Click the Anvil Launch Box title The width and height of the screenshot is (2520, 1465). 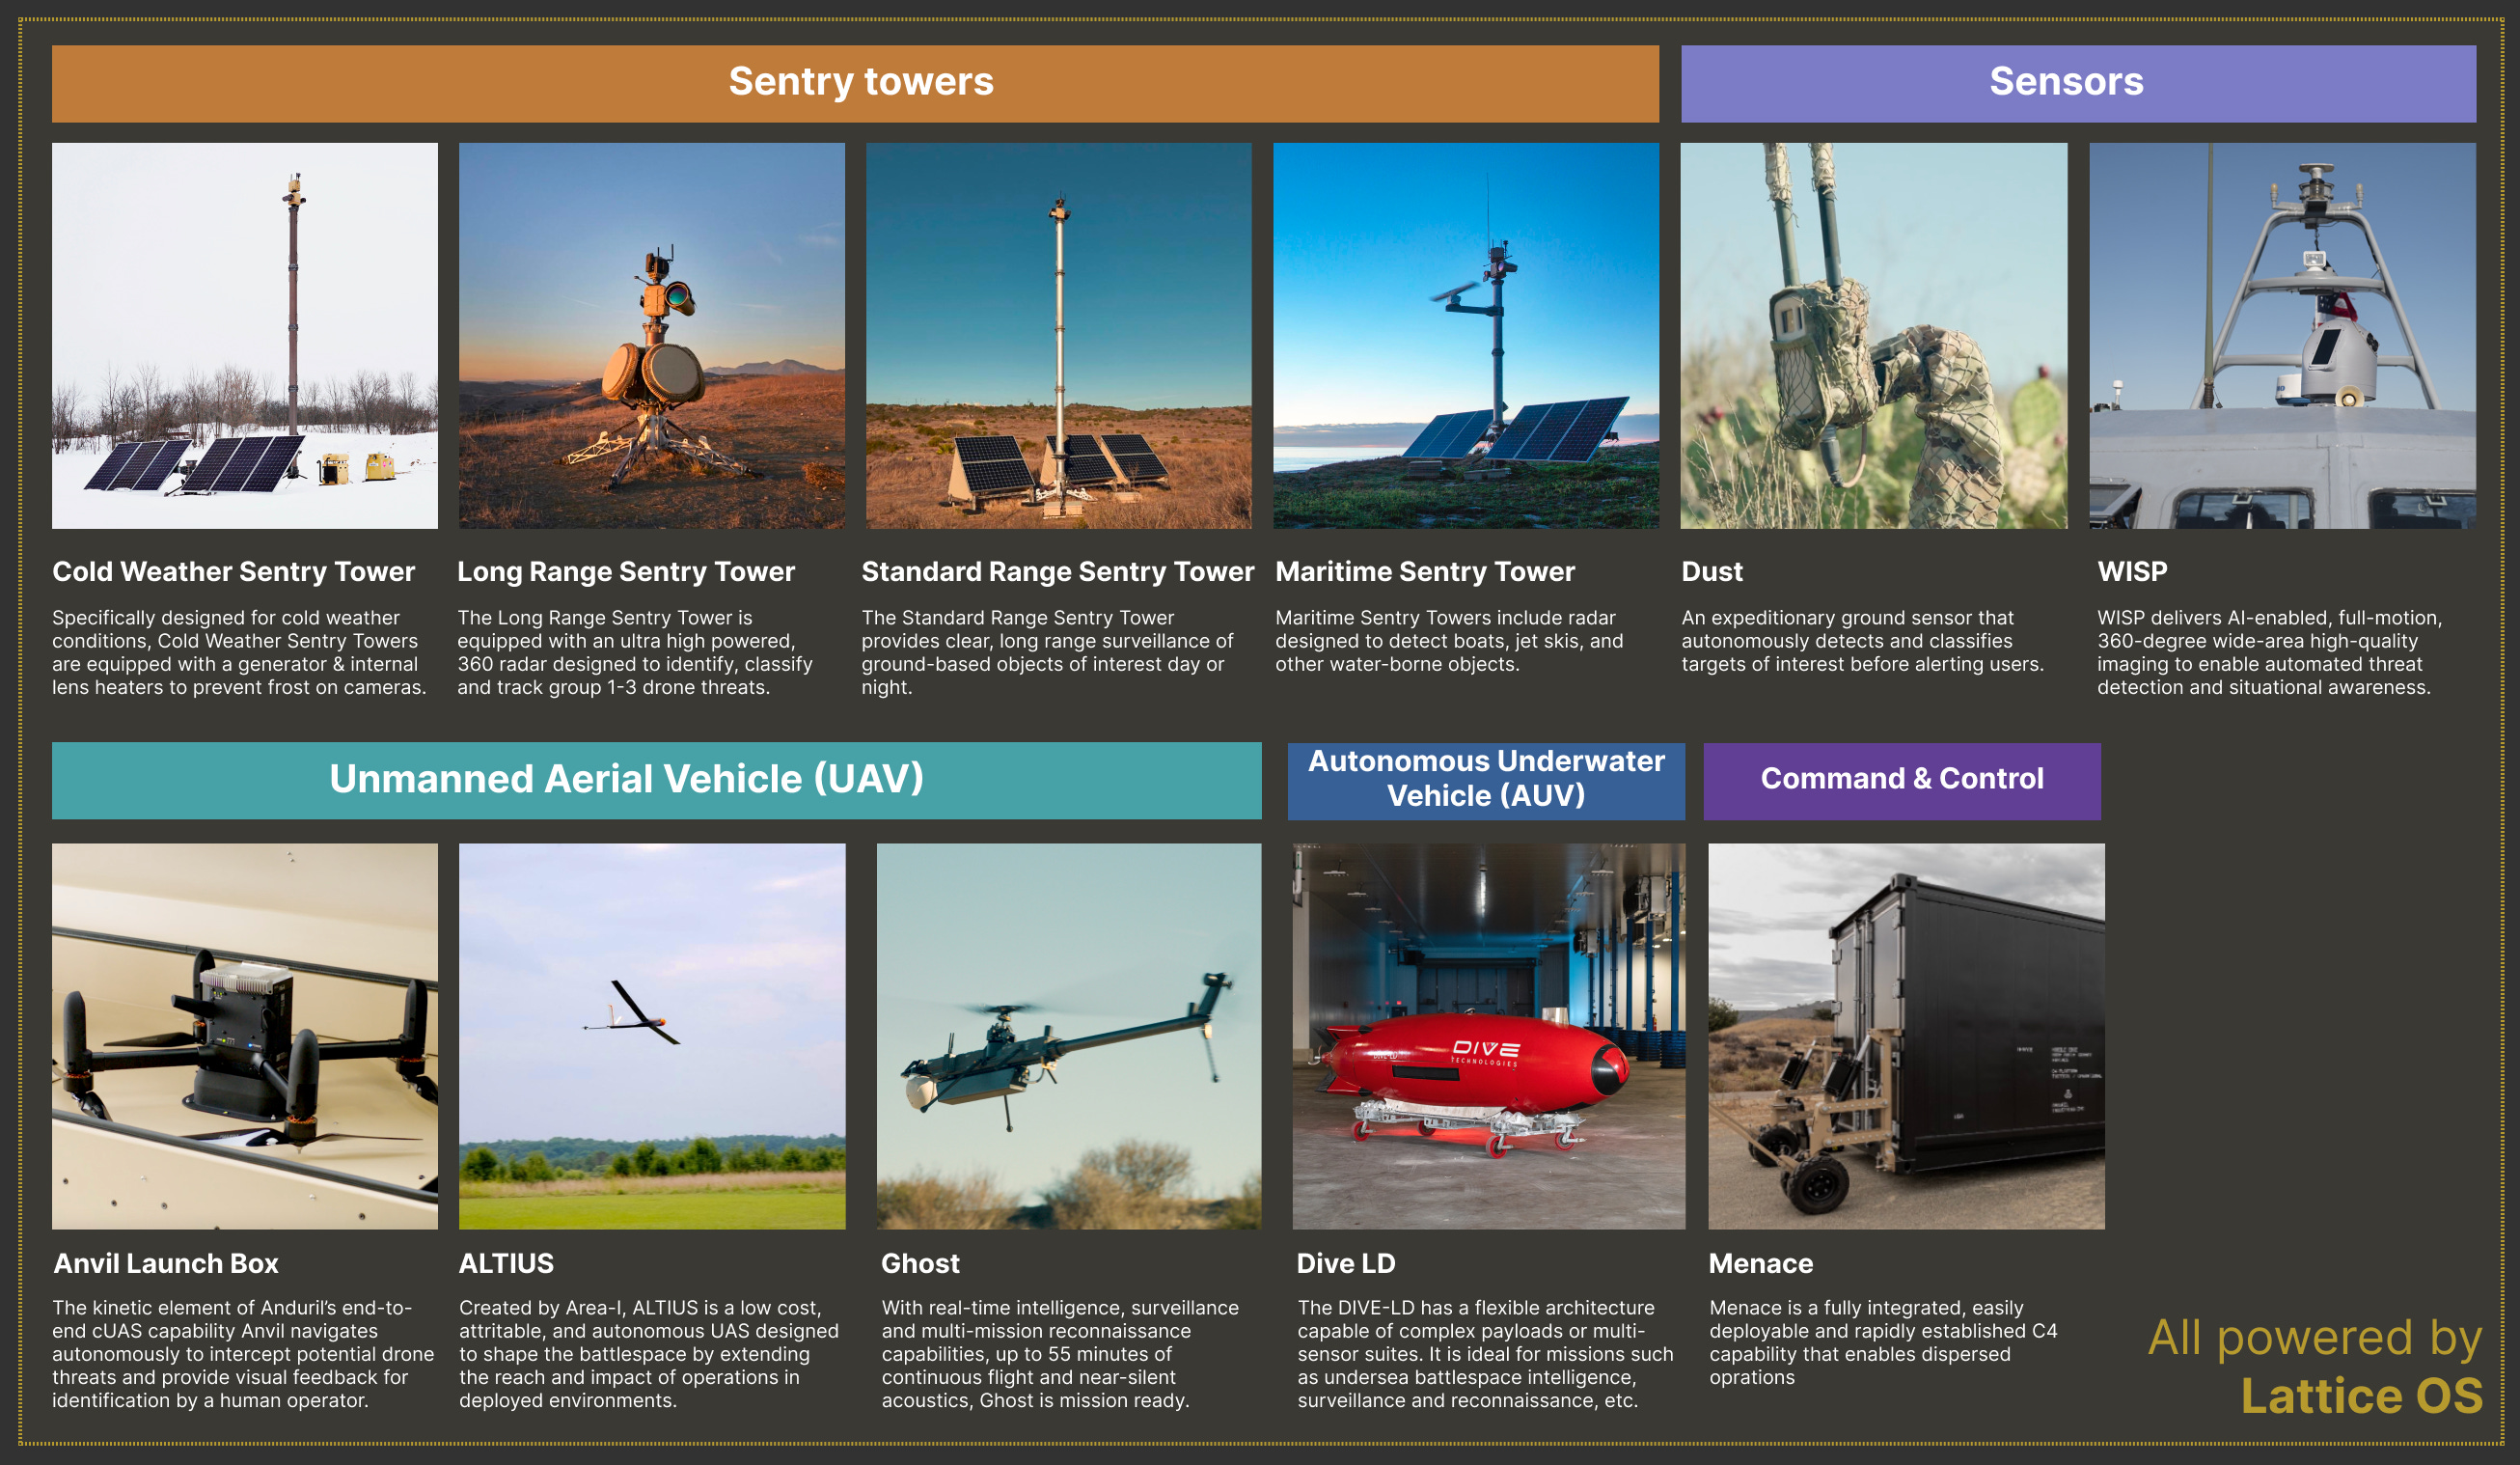(166, 1264)
